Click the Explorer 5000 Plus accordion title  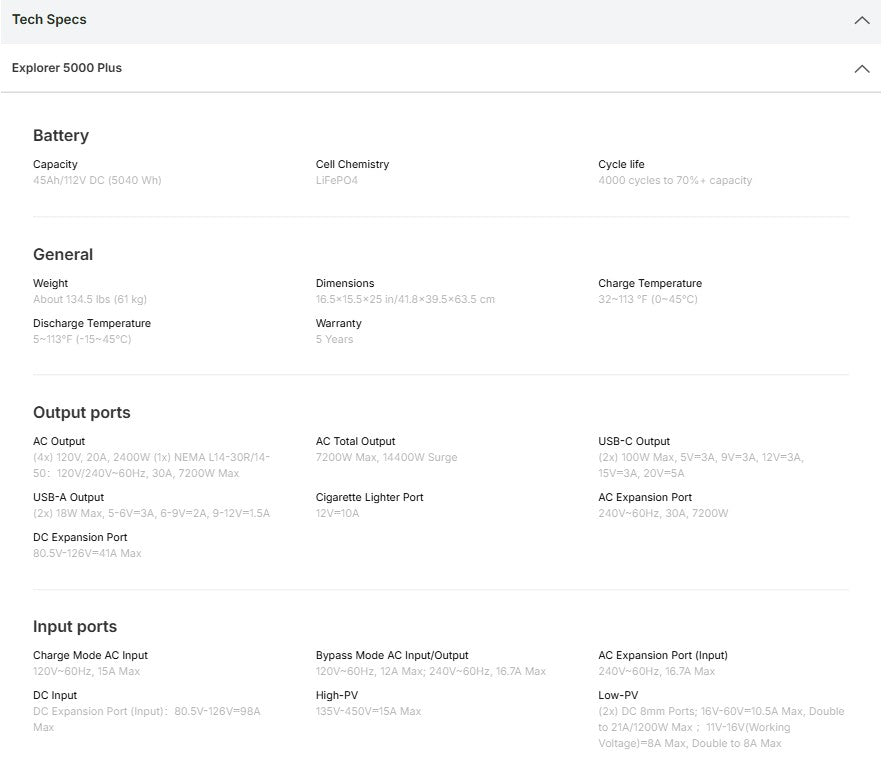click(67, 68)
